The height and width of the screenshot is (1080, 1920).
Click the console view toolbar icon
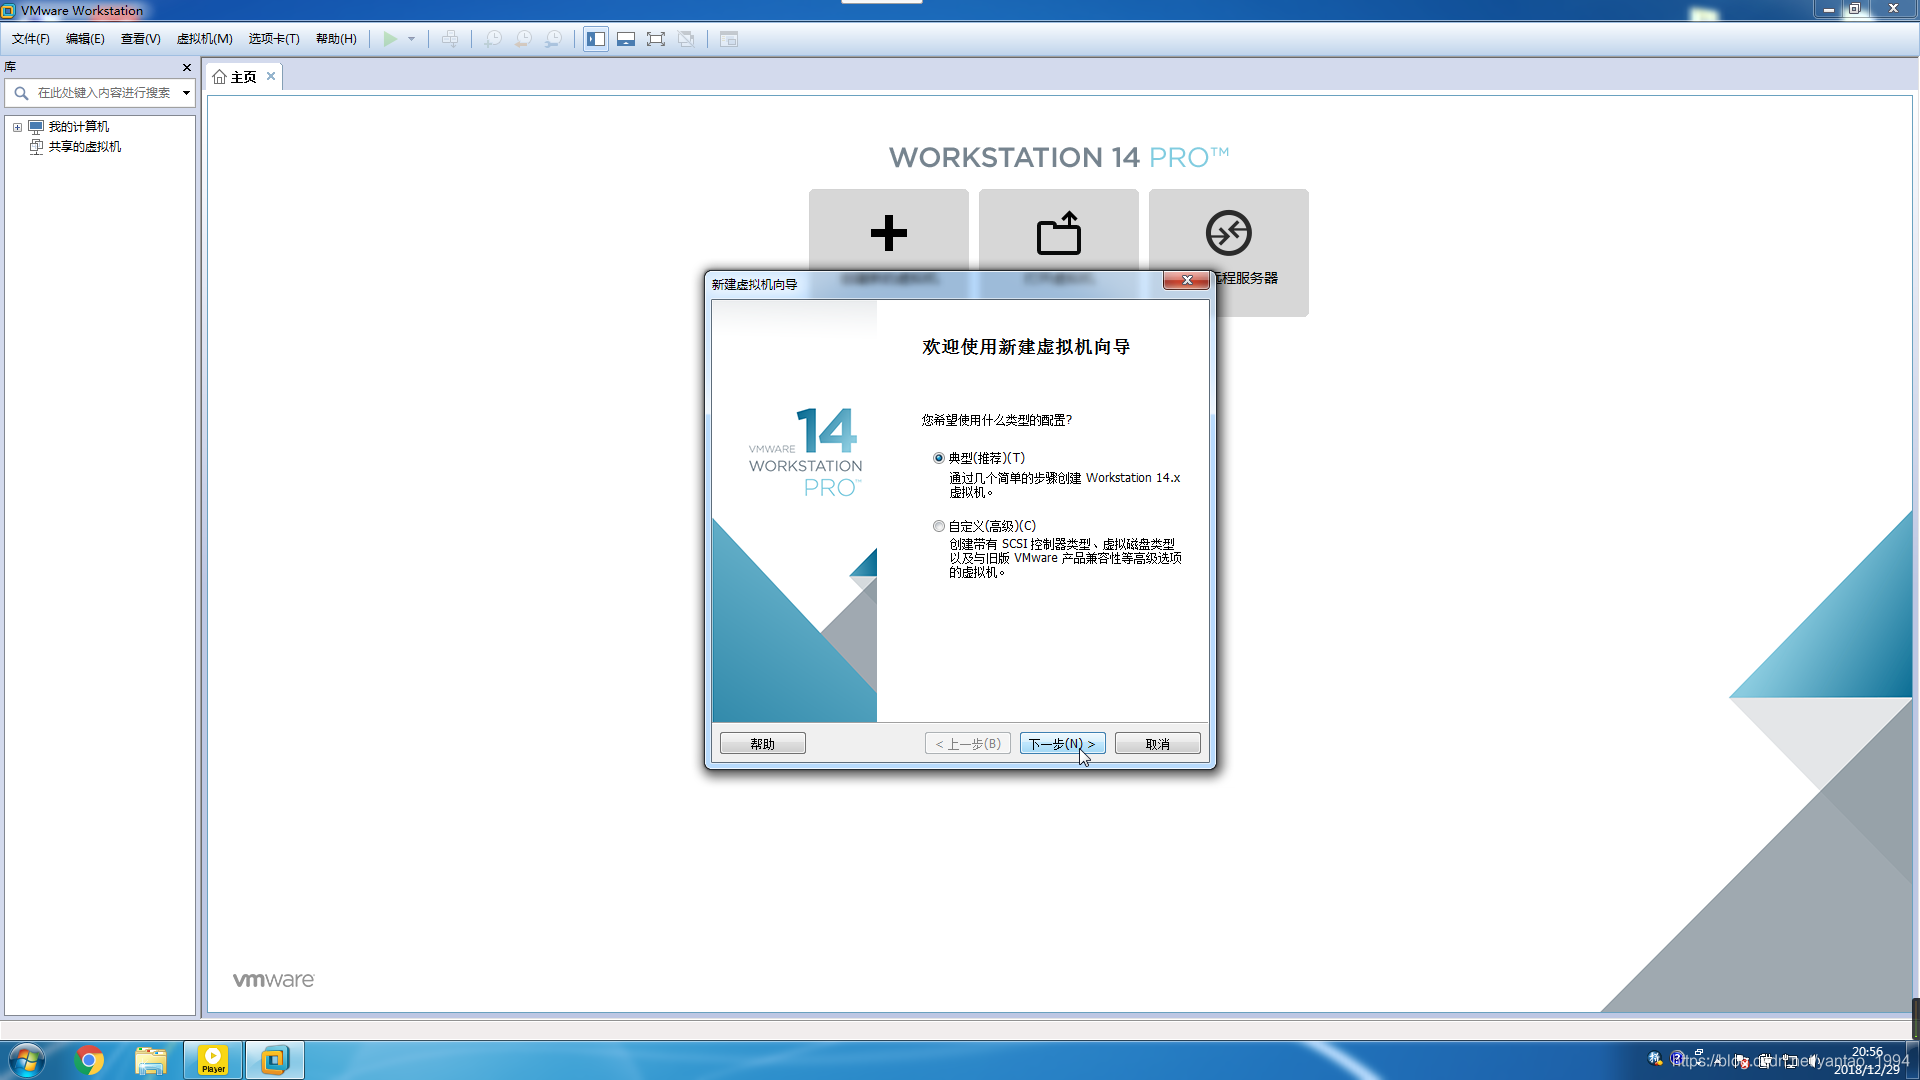pyautogui.click(x=729, y=39)
